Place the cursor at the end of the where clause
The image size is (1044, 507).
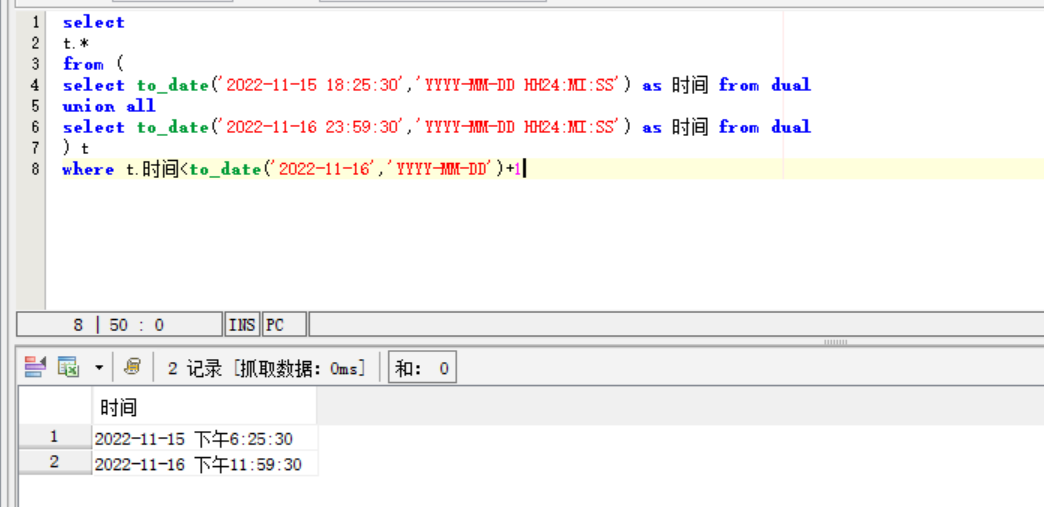point(525,169)
